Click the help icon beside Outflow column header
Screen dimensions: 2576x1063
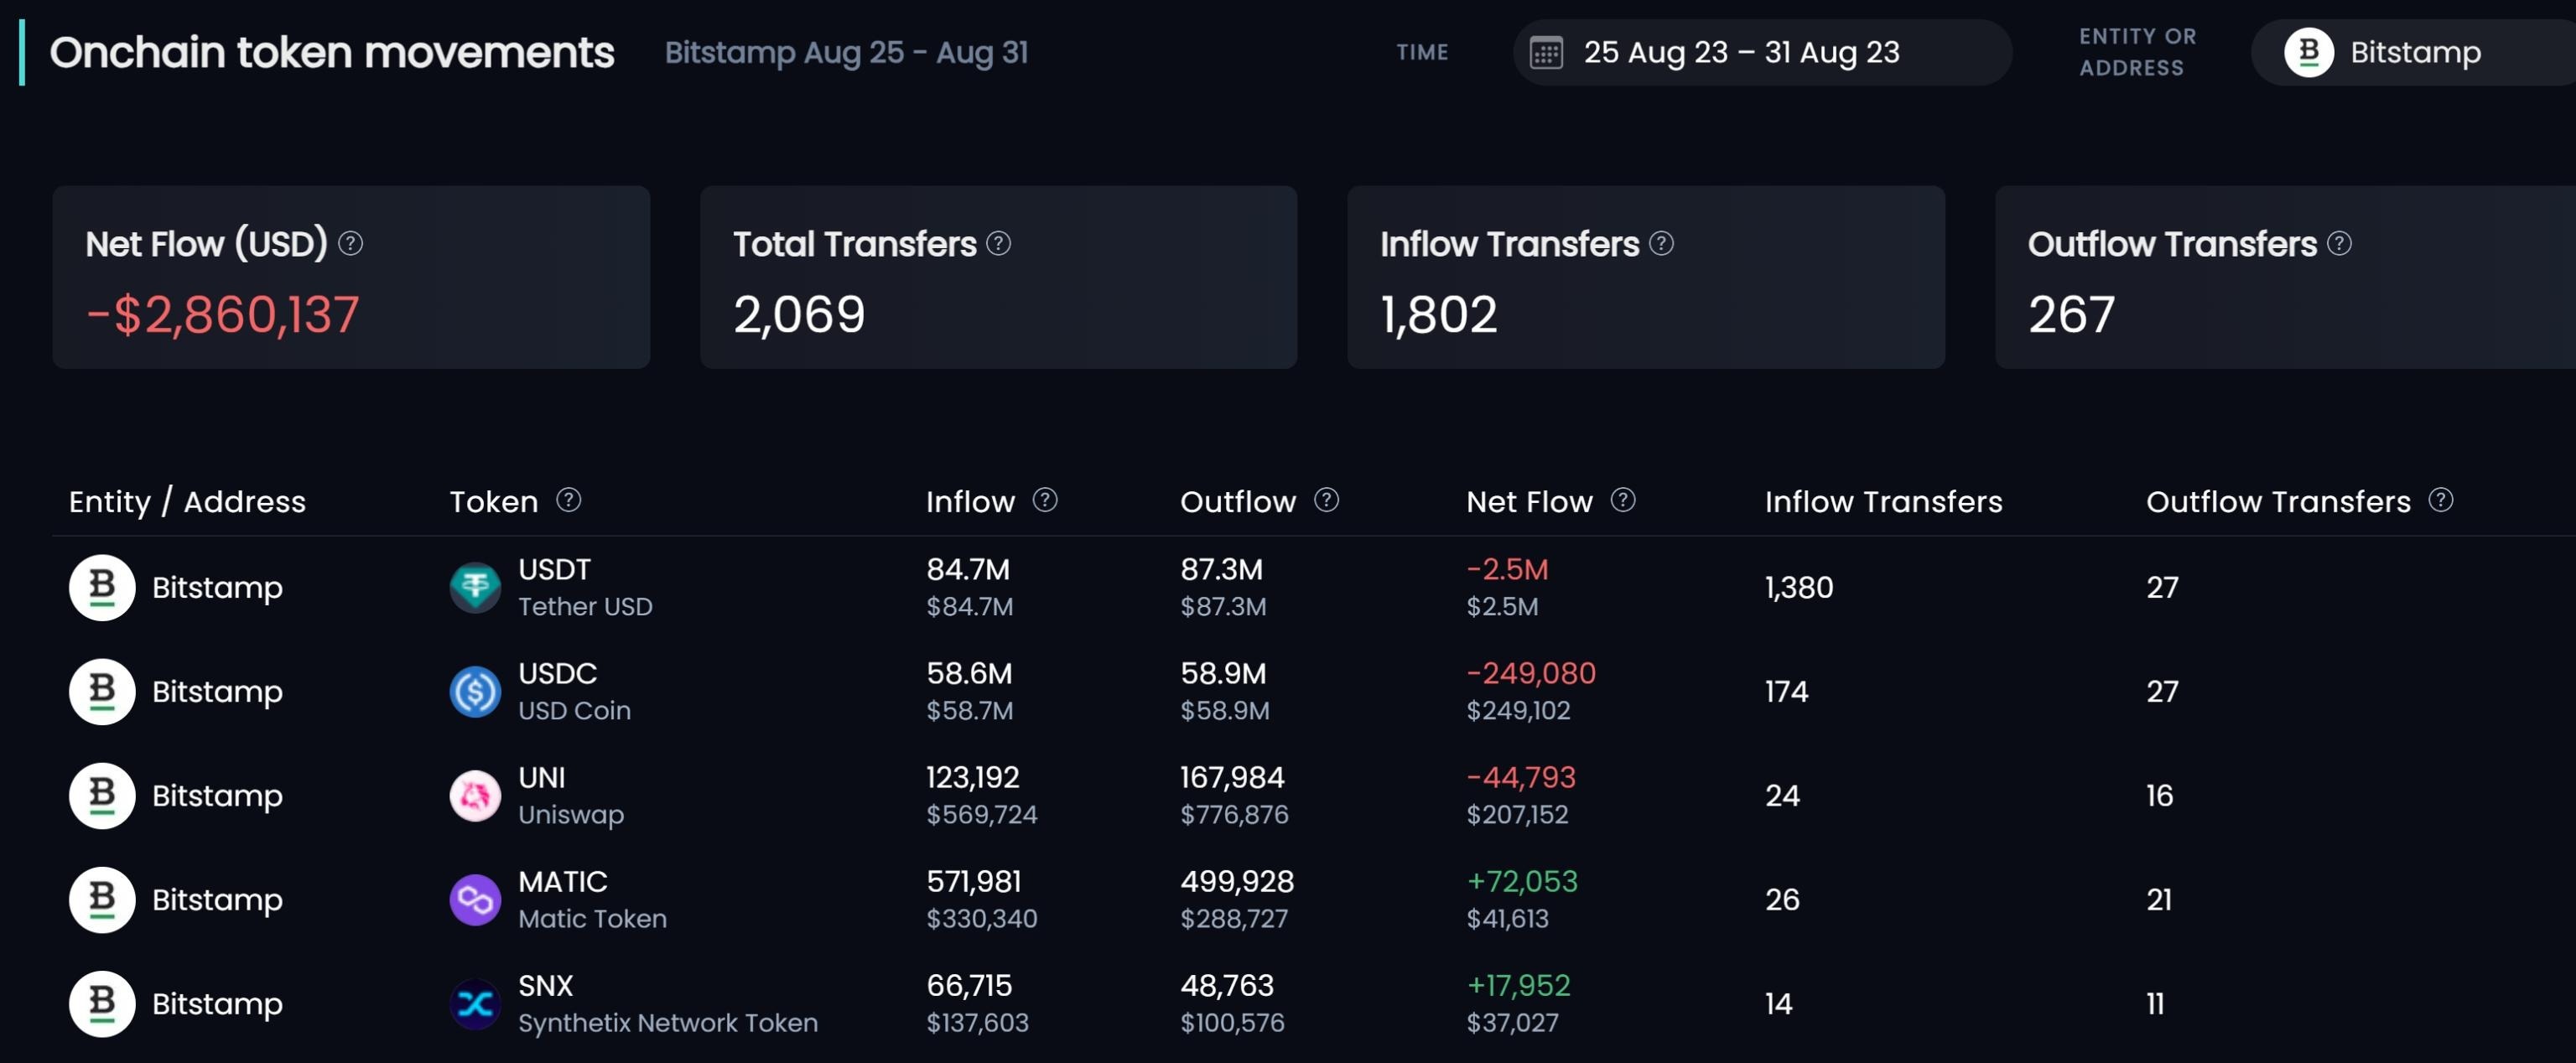pos(1326,499)
